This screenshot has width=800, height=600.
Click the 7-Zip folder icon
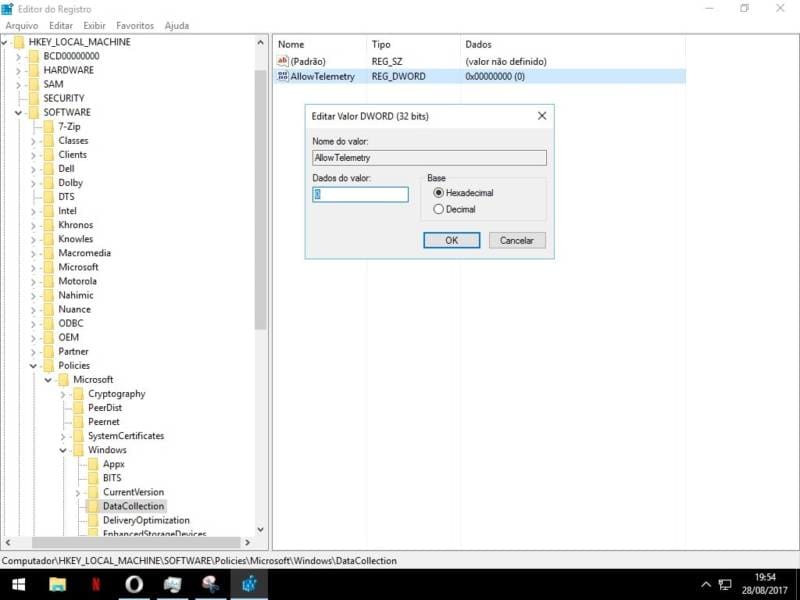click(49, 127)
